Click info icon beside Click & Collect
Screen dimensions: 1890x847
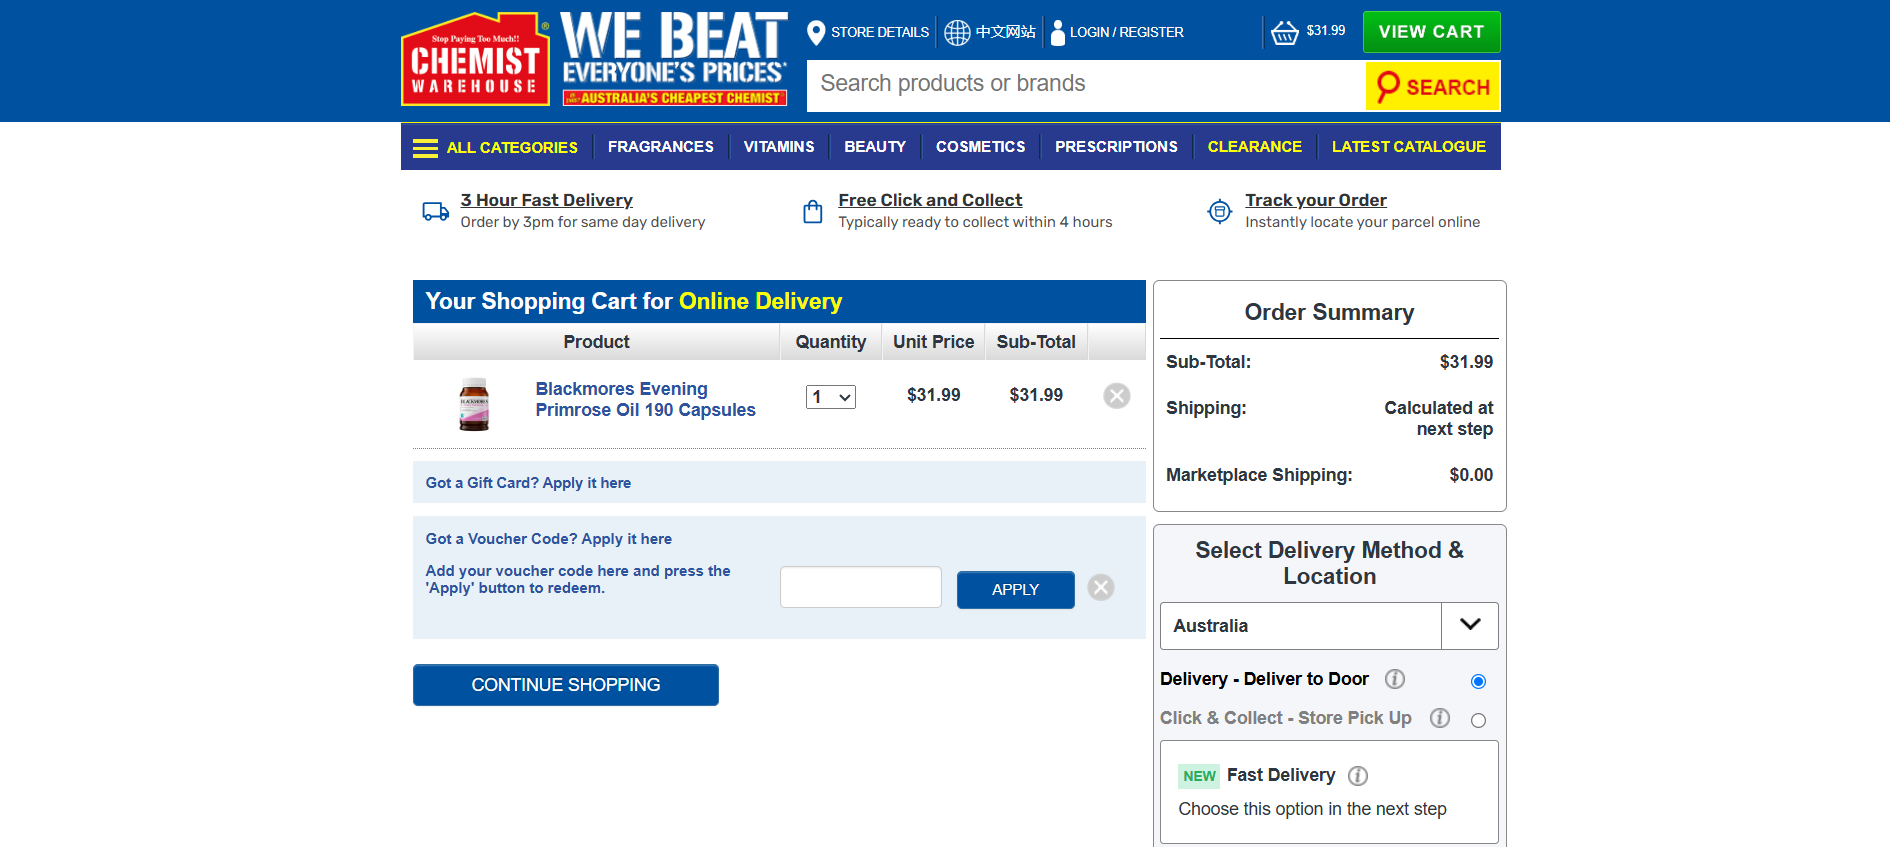point(1439,718)
